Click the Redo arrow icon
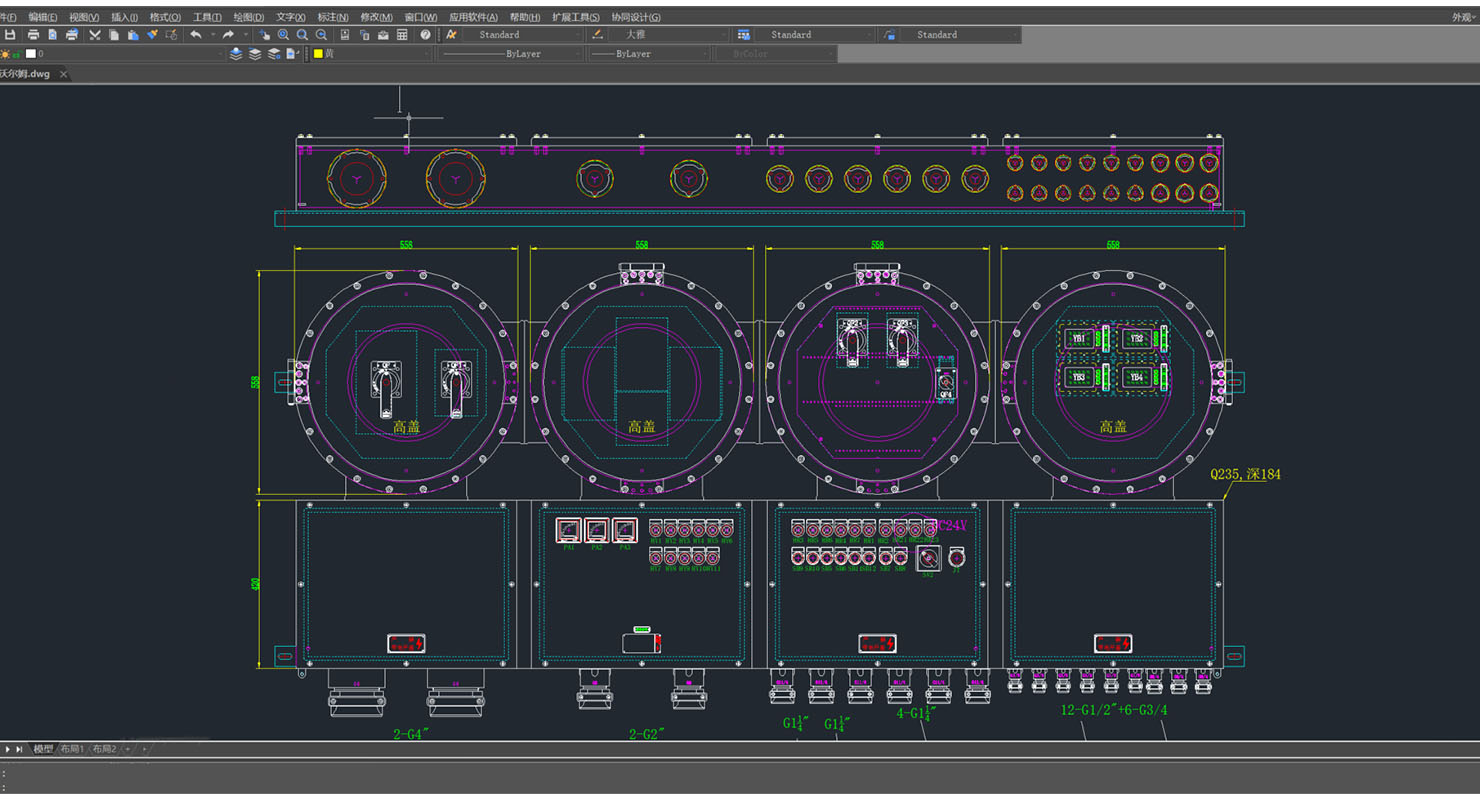Image resolution: width=1480 pixels, height=800 pixels. [x=228, y=35]
